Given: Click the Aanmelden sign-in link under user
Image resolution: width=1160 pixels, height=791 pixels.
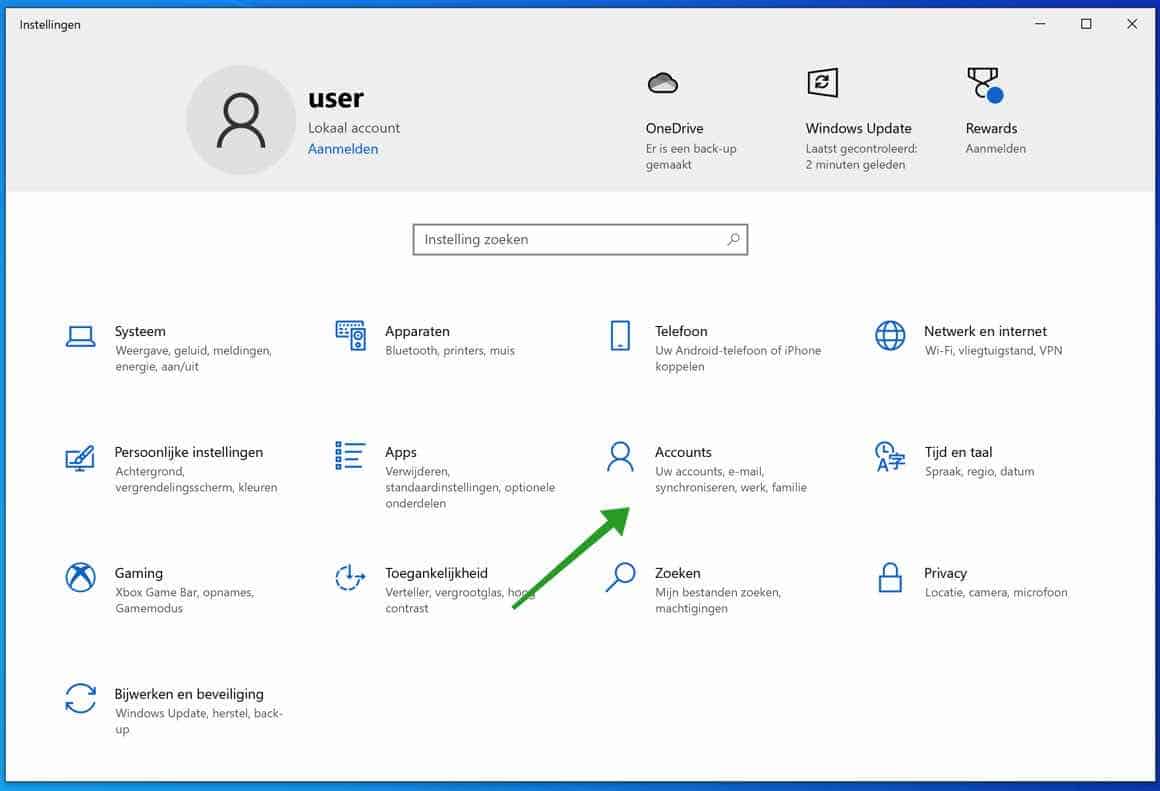Looking at the screenshot, I should coord(343,148).
